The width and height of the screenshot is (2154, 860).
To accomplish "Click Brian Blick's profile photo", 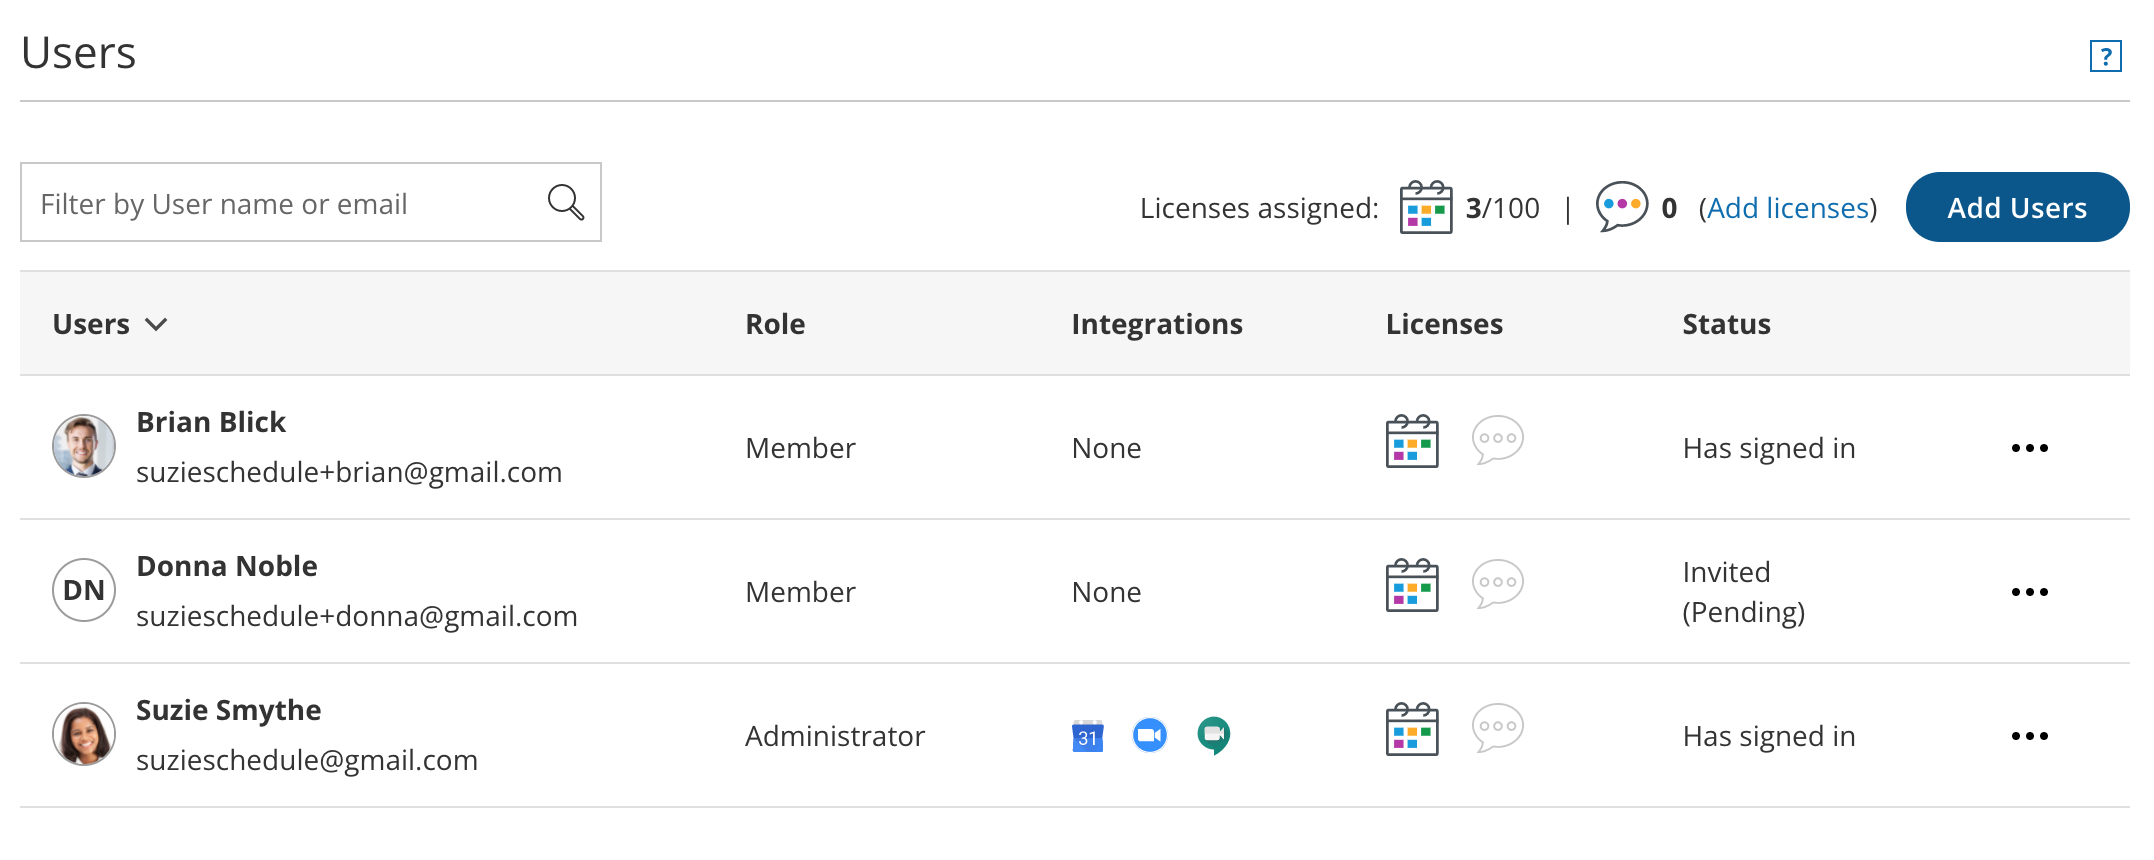I will [84, 446].
